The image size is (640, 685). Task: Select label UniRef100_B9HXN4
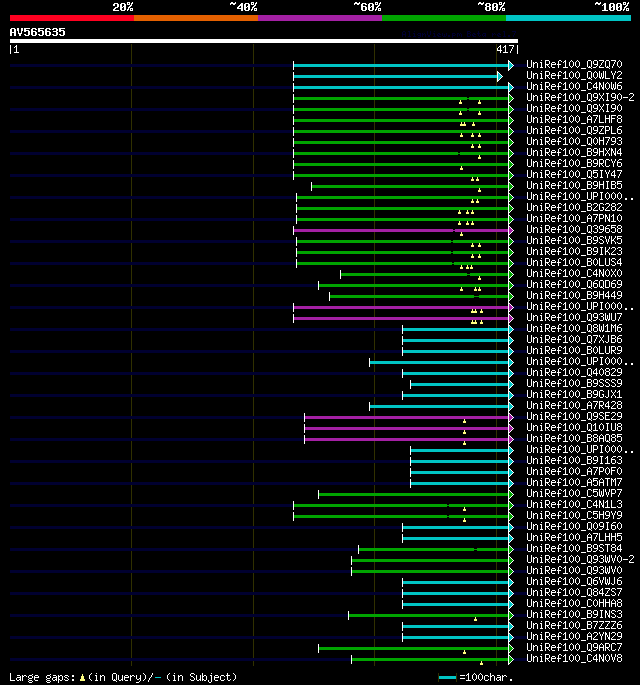coord(574,152)
